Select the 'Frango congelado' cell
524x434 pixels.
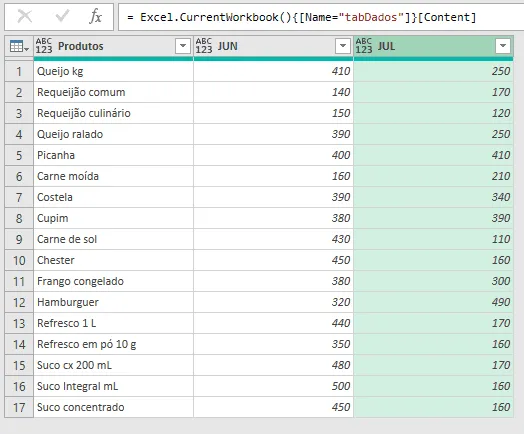[114, 281]
